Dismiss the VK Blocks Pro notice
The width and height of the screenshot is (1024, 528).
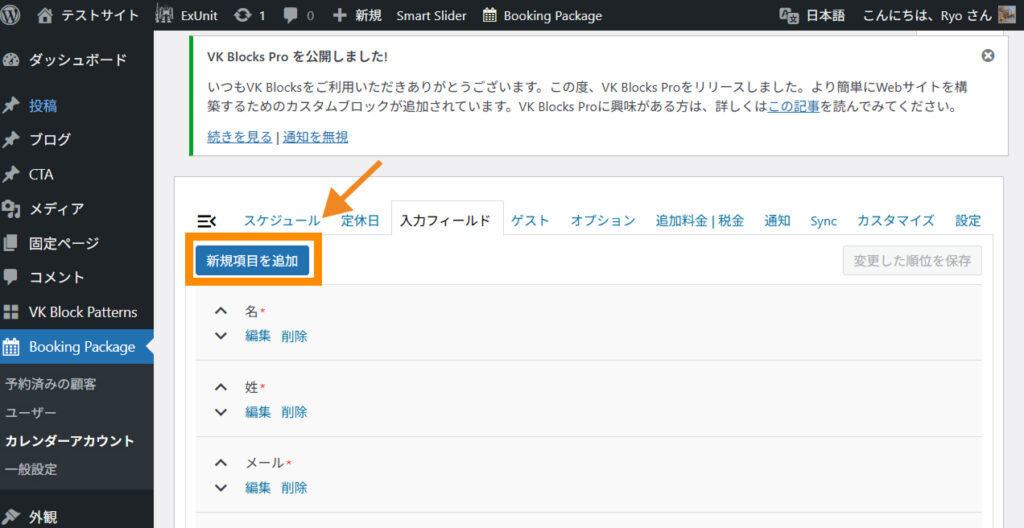click(x=988, y=56)
